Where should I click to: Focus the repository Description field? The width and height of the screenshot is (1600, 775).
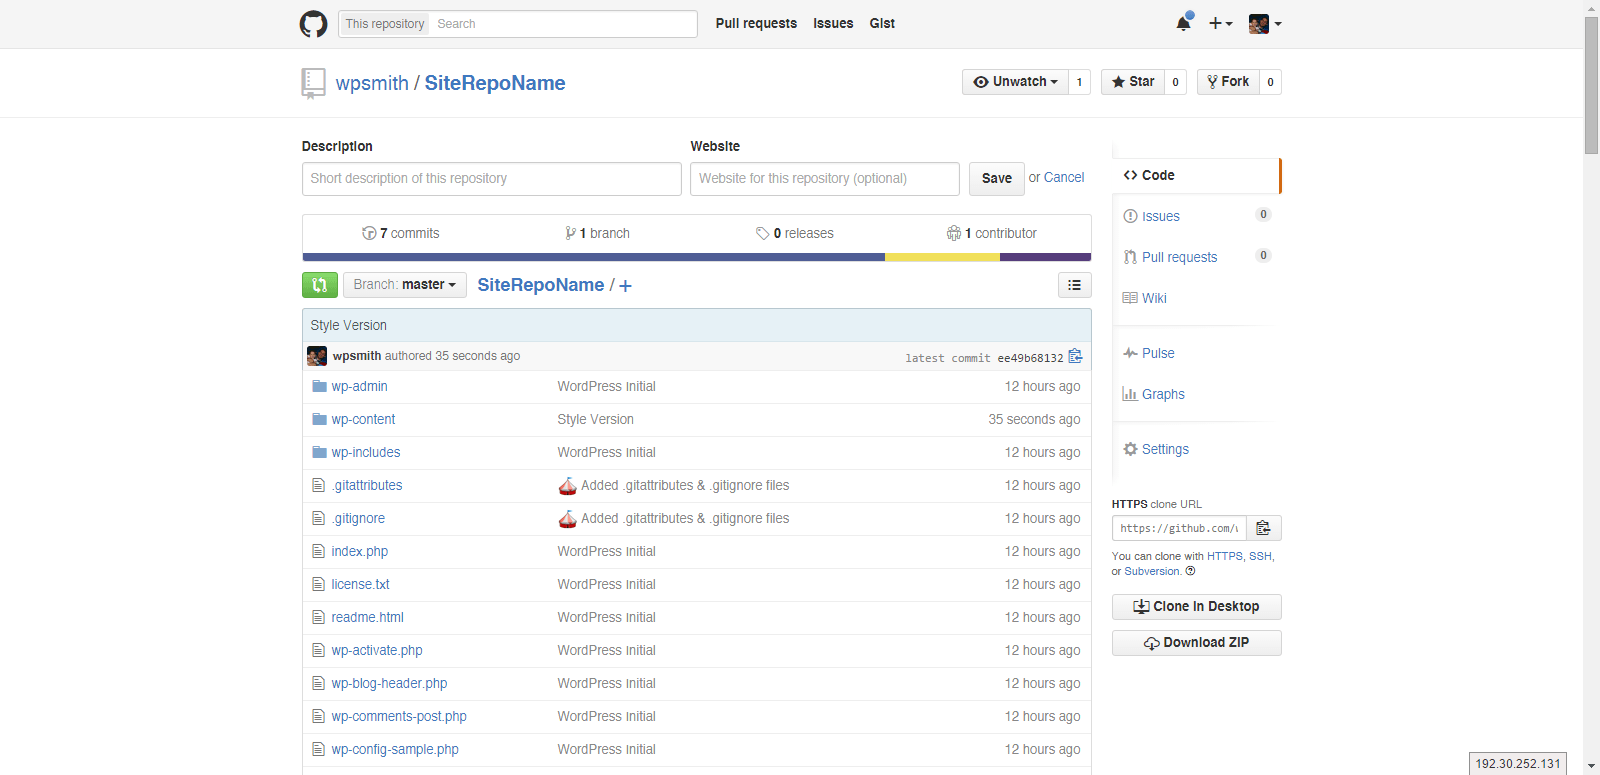click(x=492, y=179)
